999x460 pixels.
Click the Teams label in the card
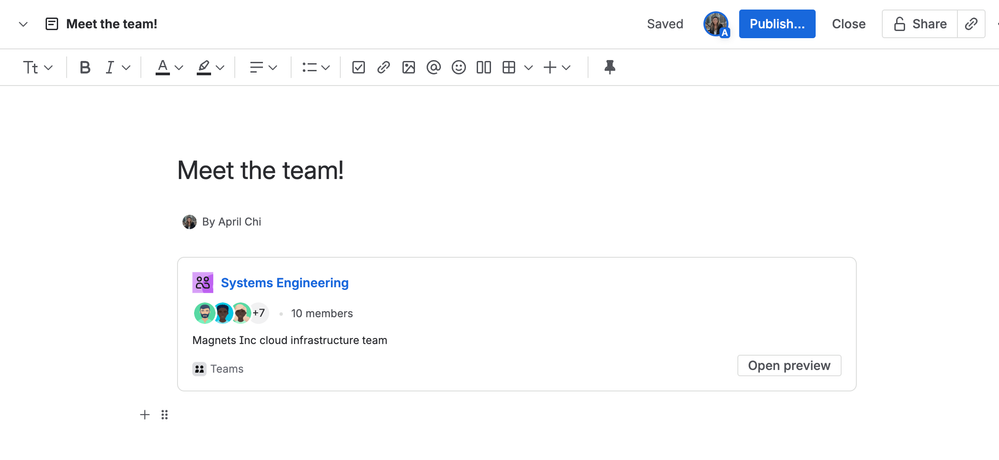pos(227,369)
